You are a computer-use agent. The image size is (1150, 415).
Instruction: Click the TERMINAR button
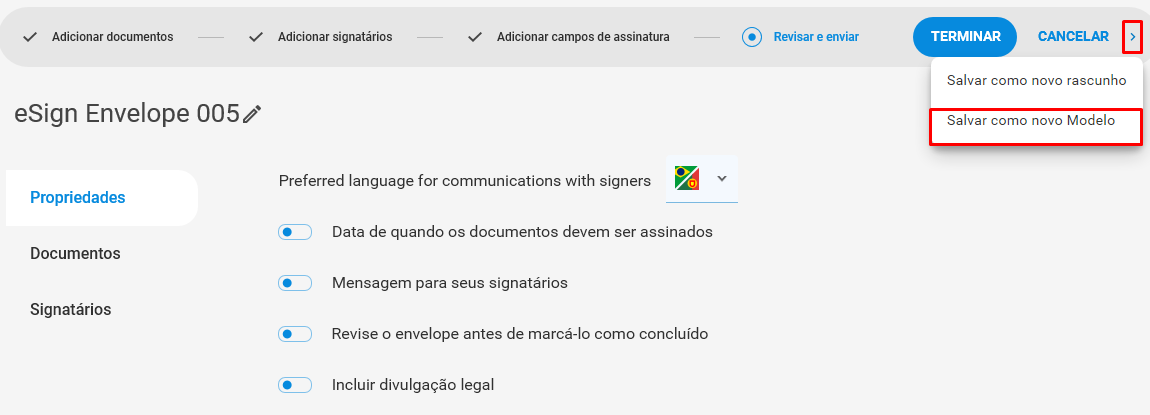coord(965,37)
